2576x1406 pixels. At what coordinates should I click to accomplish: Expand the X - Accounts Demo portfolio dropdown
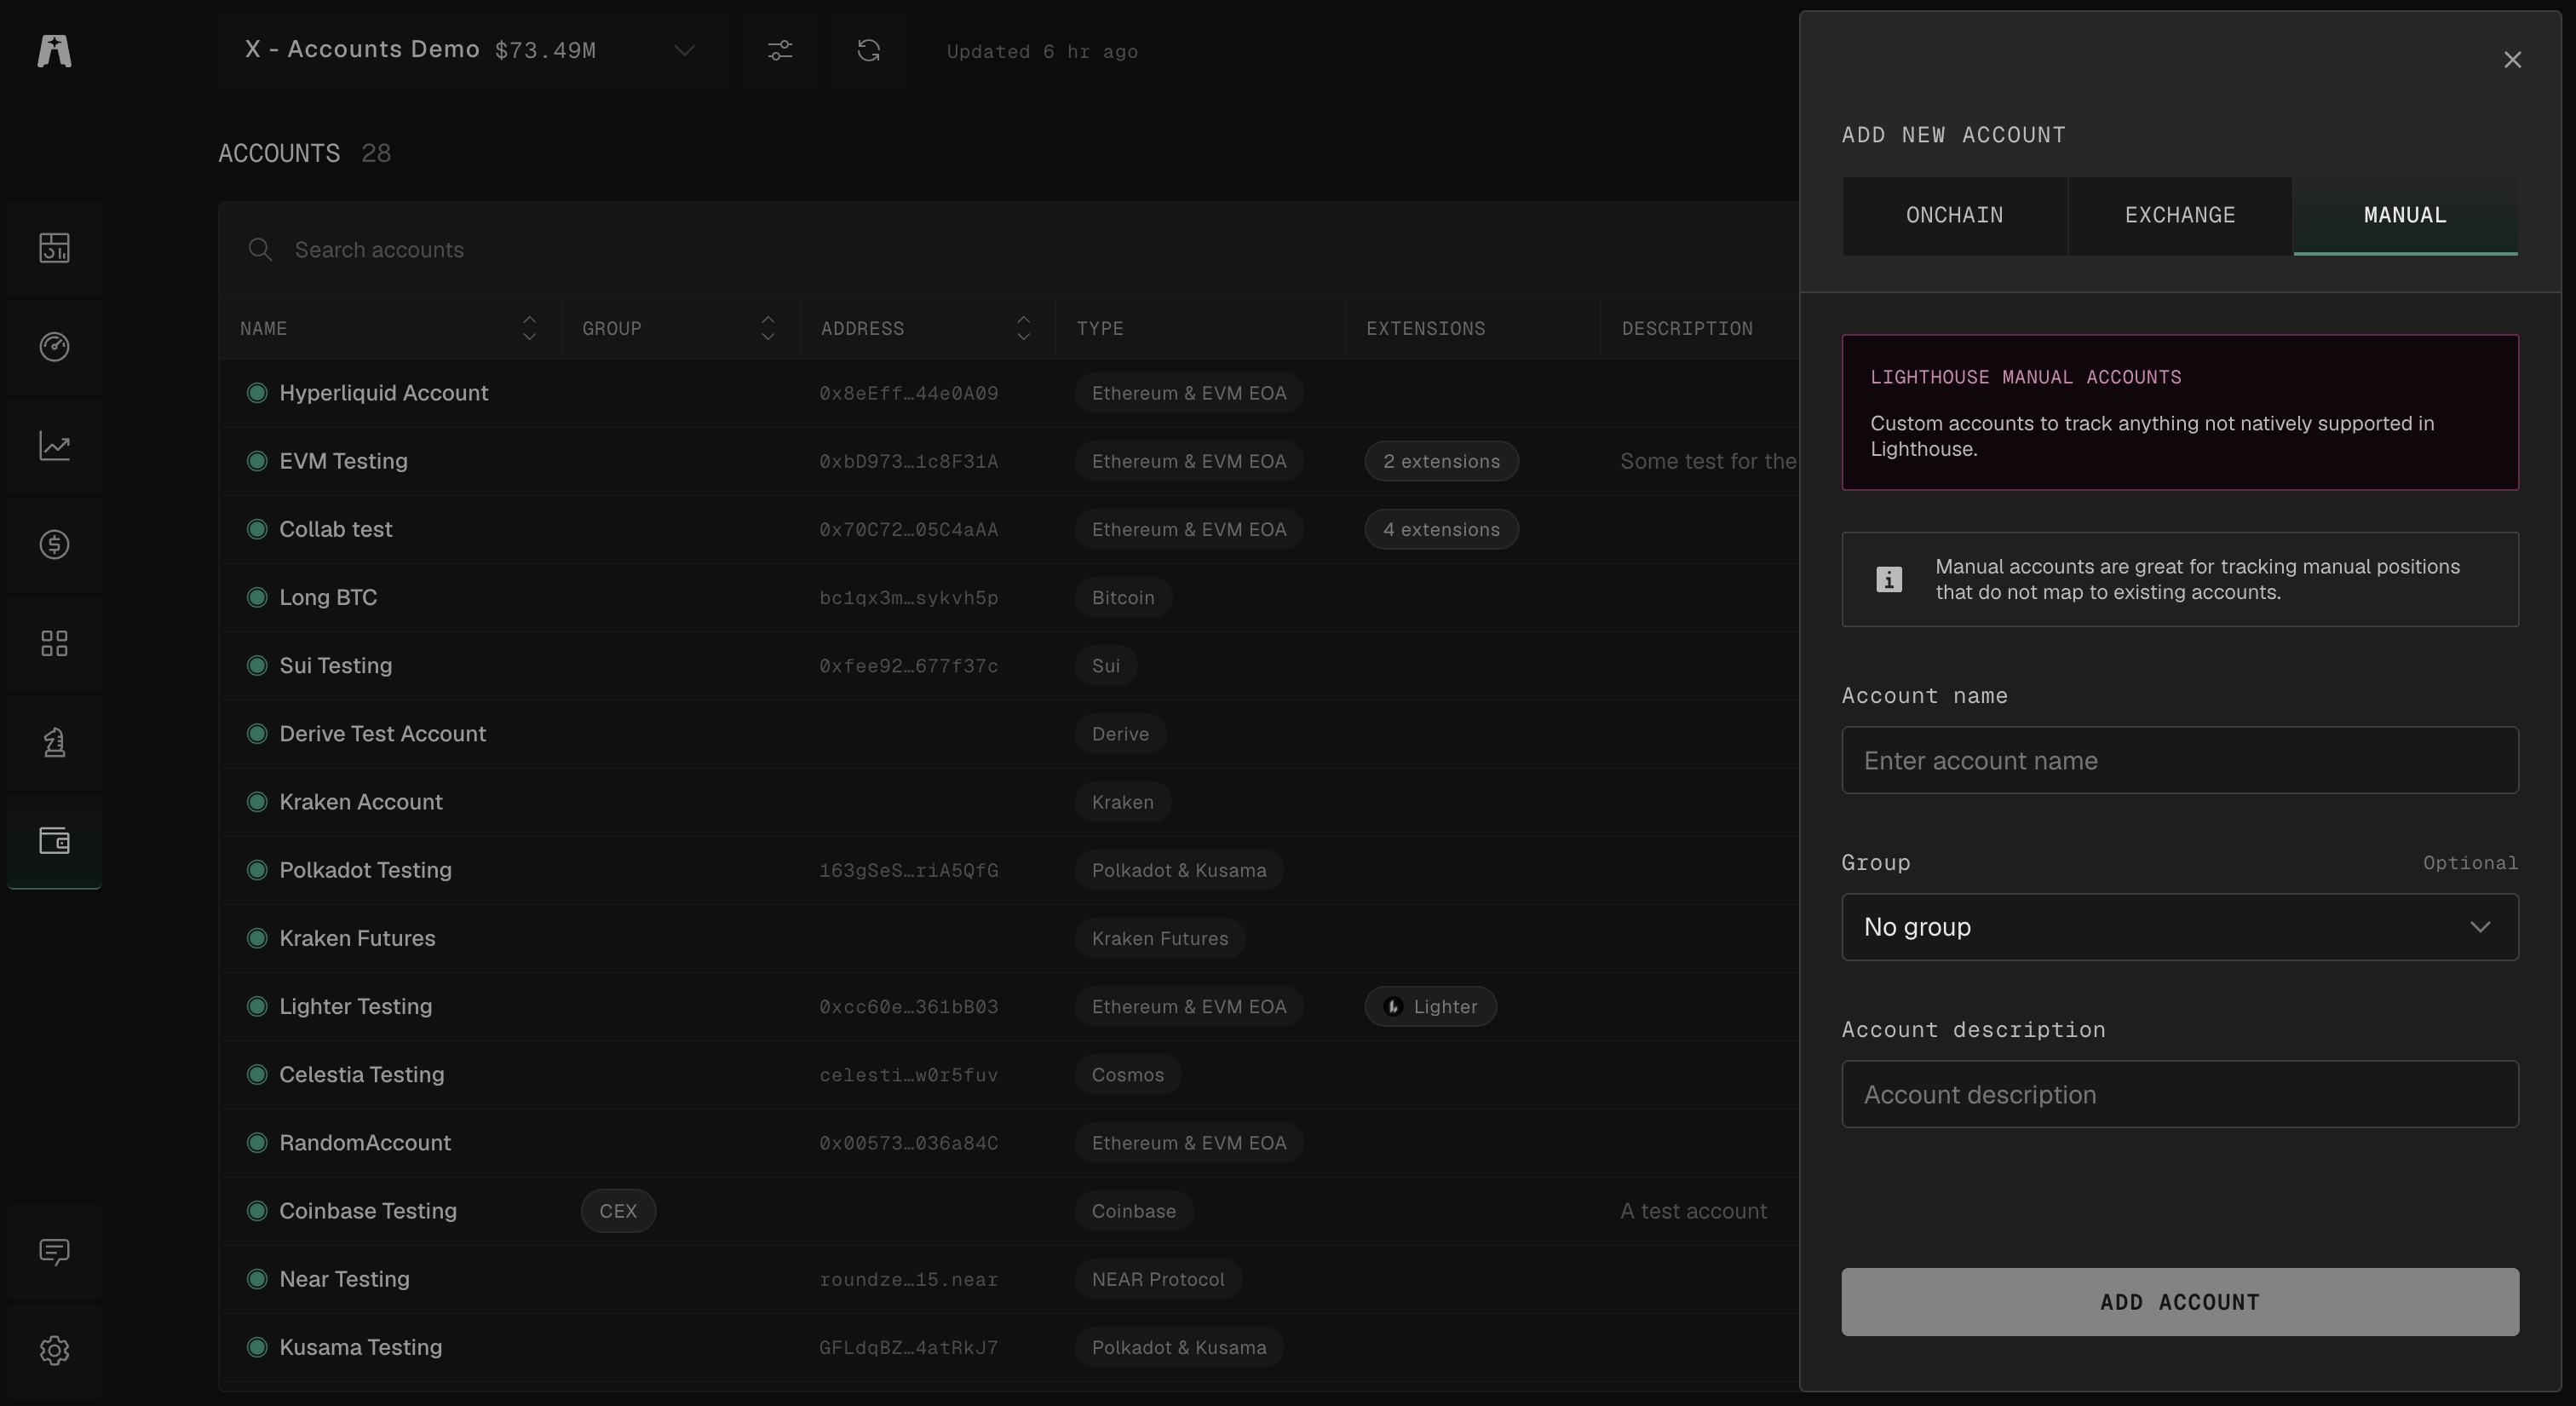point(473,51)
